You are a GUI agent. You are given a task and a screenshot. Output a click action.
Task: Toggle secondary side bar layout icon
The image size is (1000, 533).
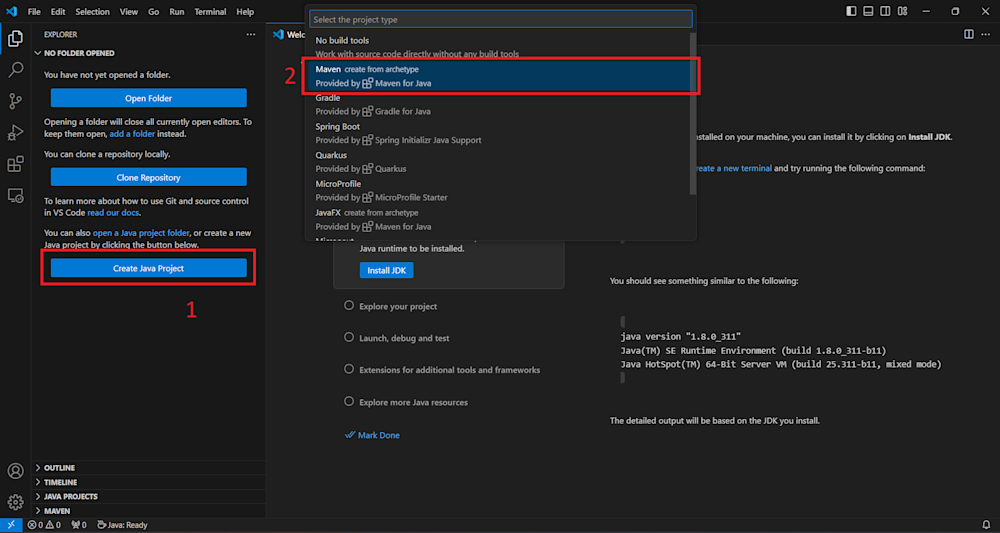coord(885,11)
